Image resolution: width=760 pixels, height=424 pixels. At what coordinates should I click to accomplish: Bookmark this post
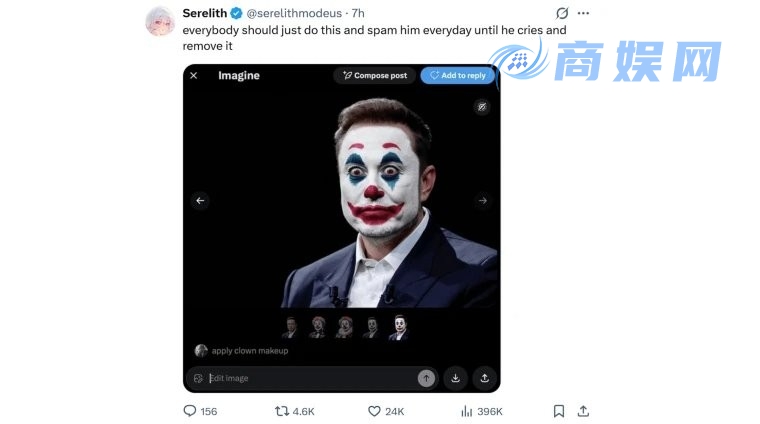pyautogui.click(x=559, y=411)
